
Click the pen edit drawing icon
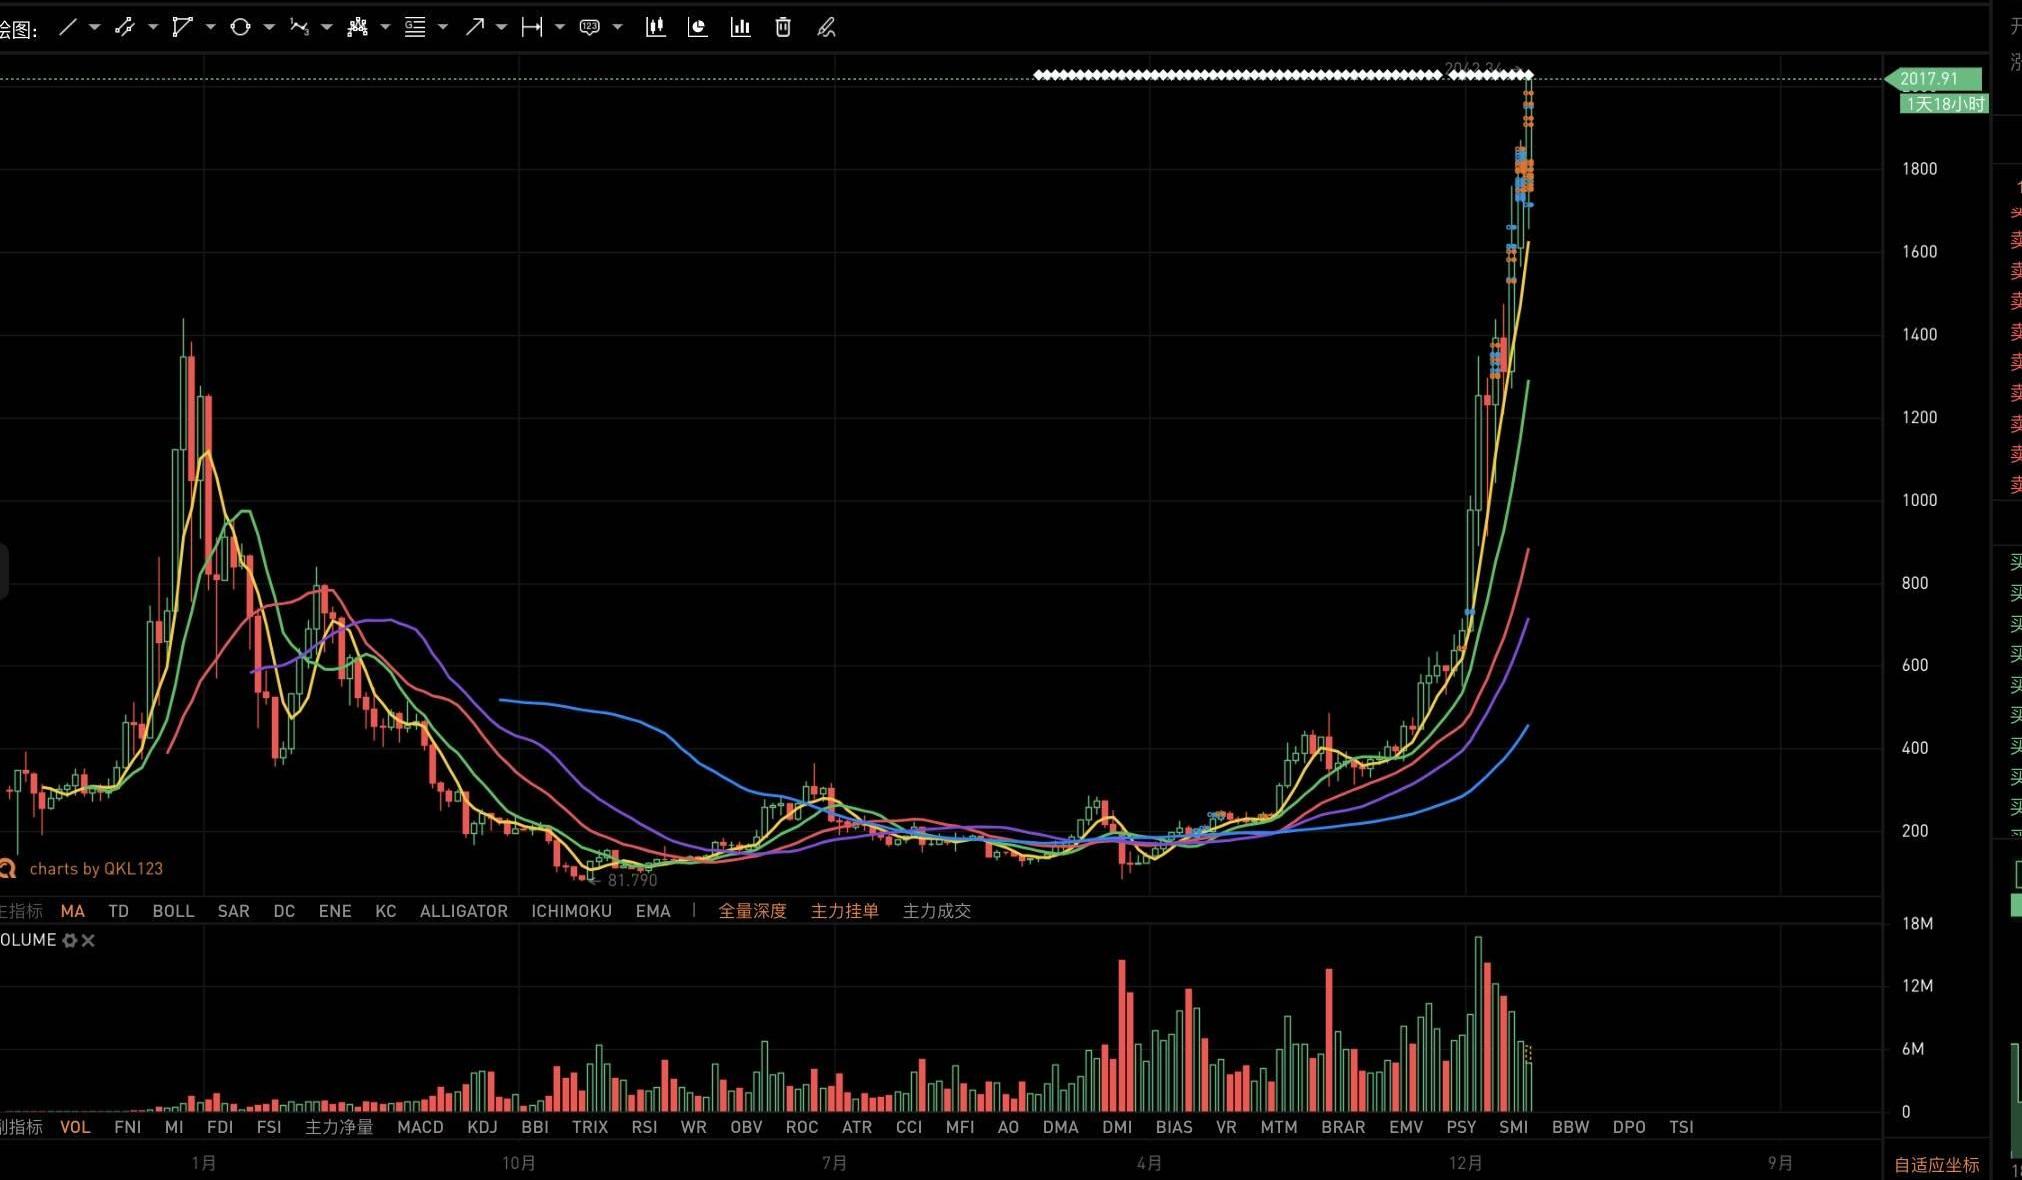(x=826, y=28)
